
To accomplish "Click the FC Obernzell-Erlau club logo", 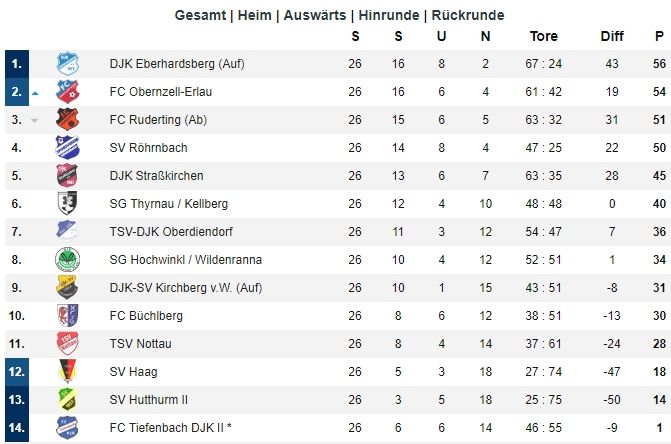I will pos(68,92).
